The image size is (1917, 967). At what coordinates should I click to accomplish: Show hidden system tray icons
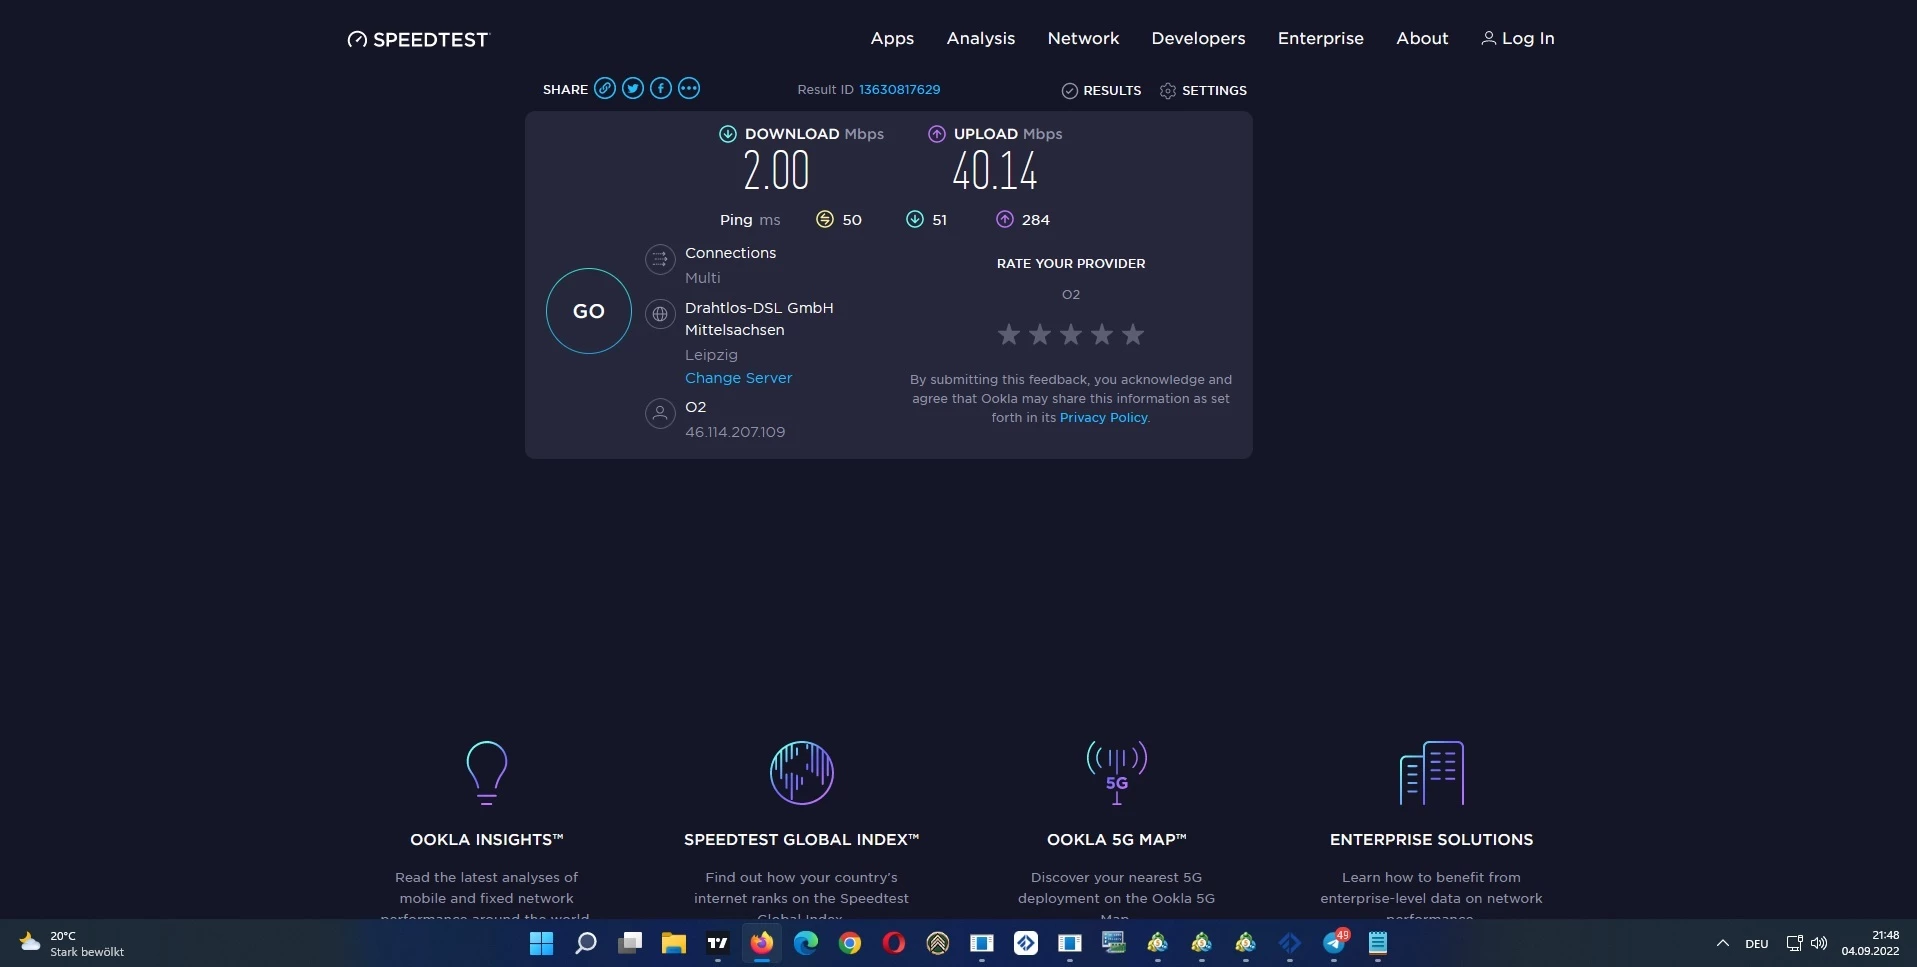coord(1722,943)
